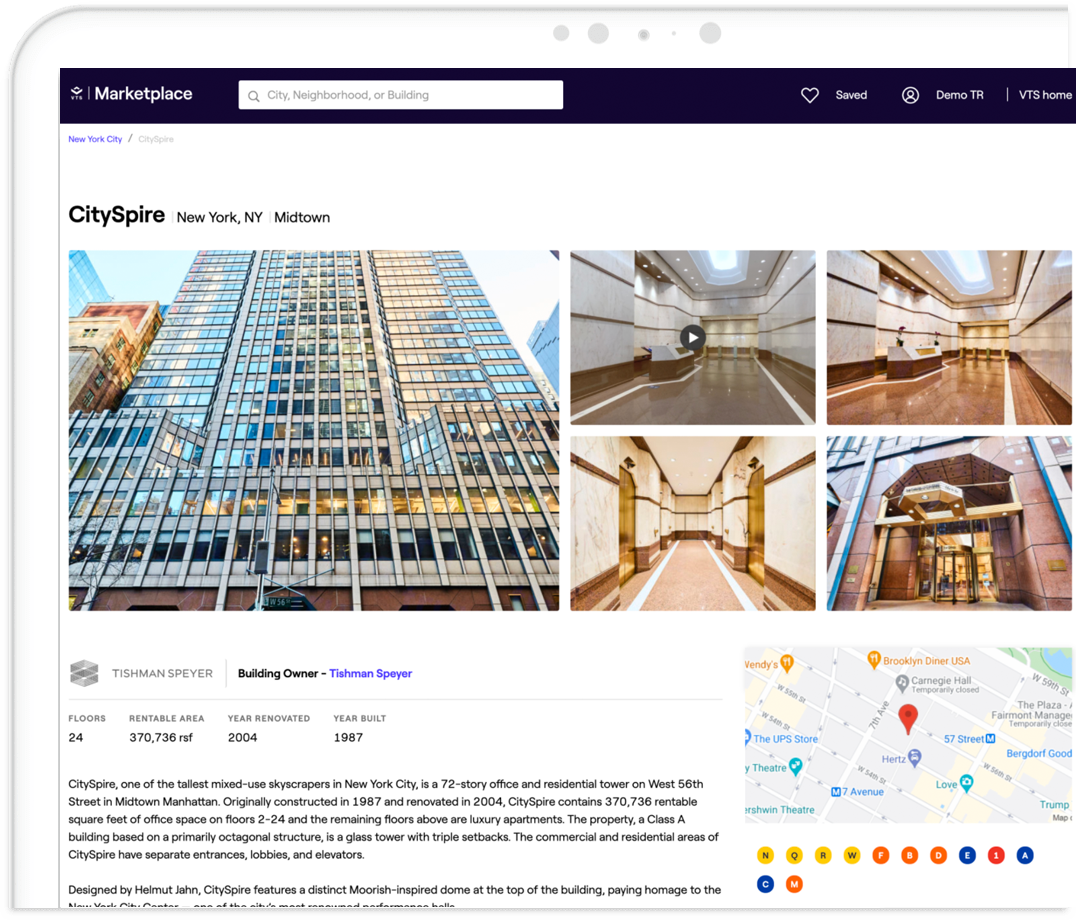
Task: Click the E subway line badge
Action: tap(967, 856)
